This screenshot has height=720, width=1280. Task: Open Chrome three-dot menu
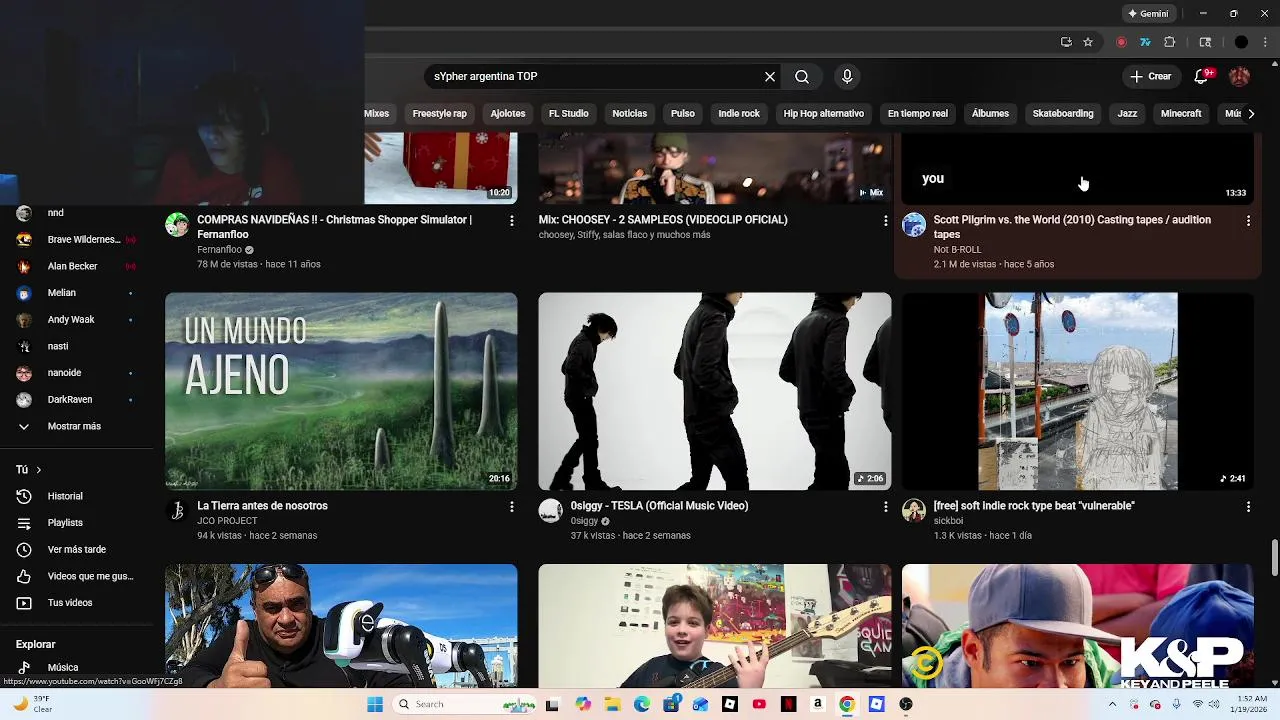1266,42
